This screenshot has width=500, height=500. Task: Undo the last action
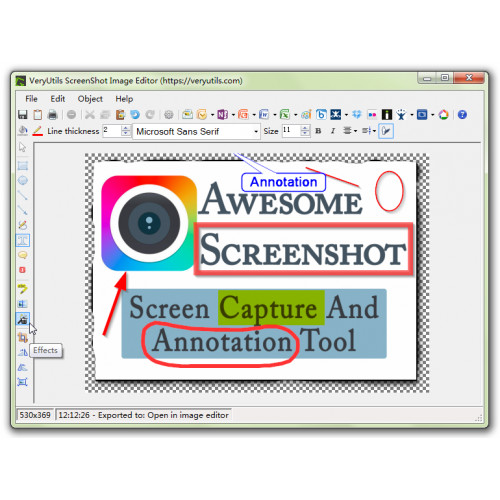point(135,115)
